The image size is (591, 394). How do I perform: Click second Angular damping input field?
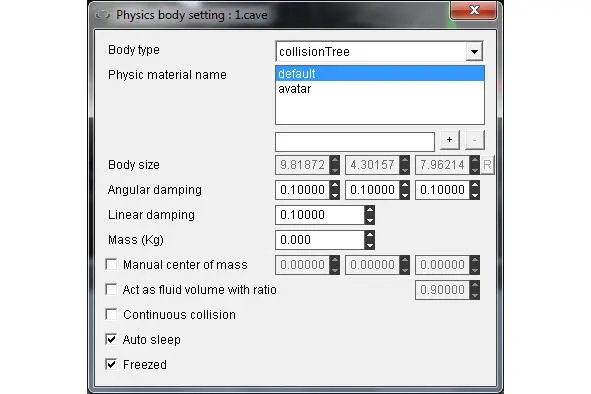click(373, 190)
